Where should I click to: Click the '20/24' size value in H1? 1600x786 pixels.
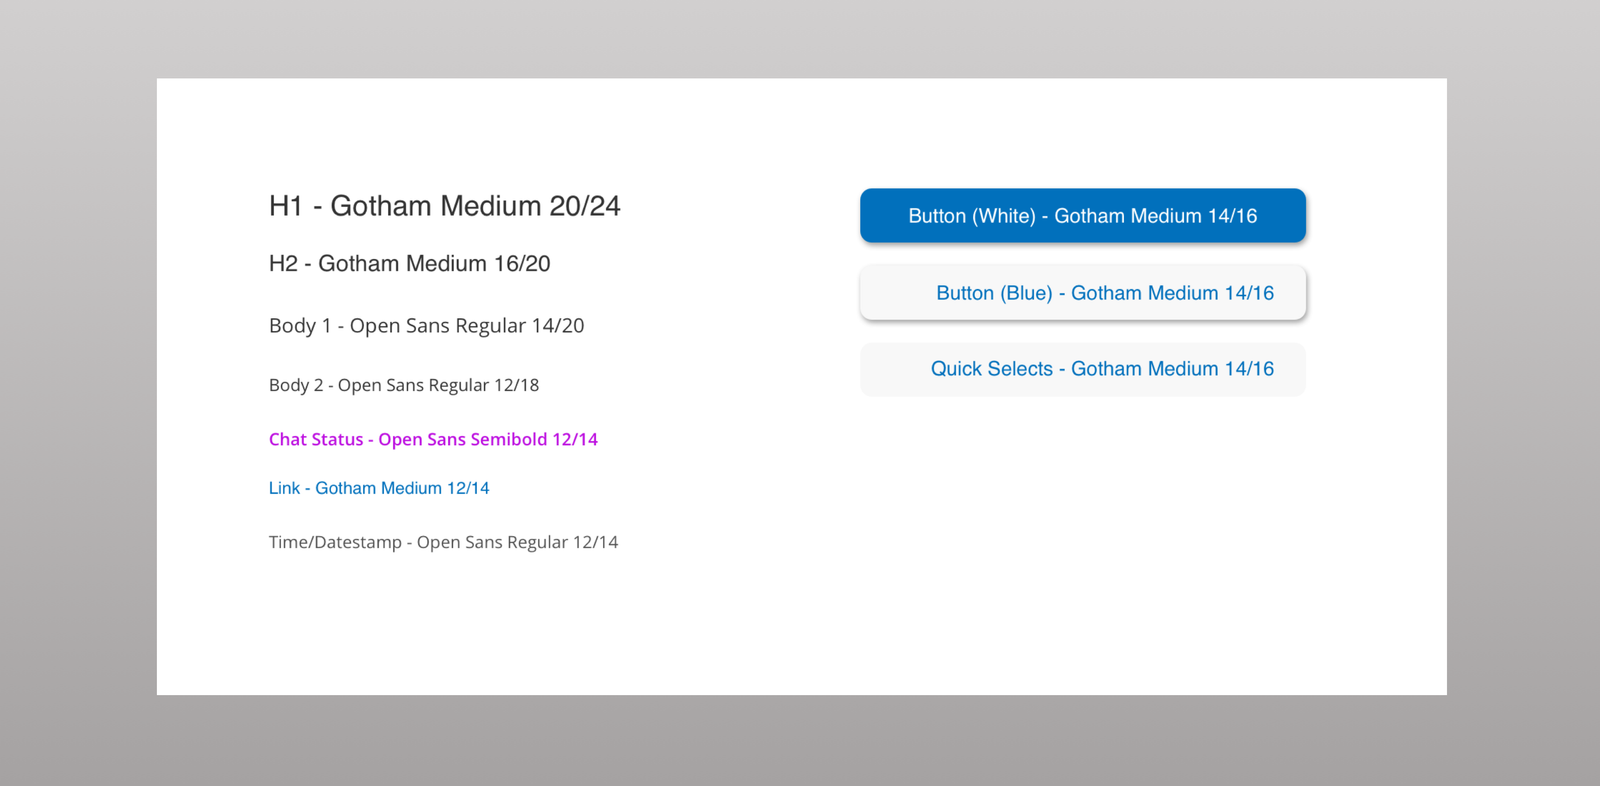tap(585, 206)
